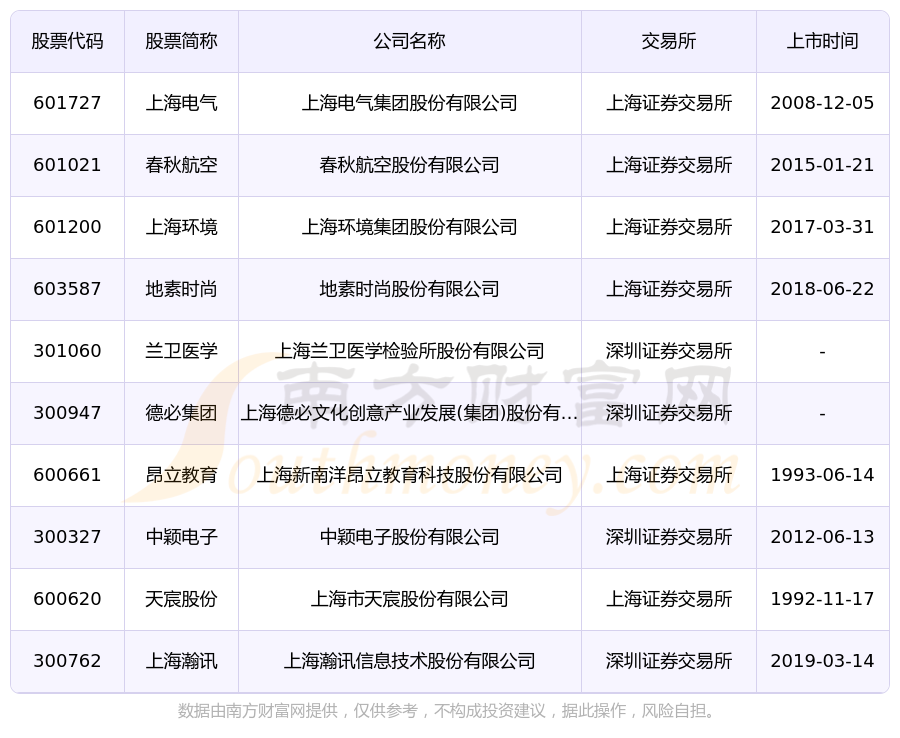The height and width of the screenshot is (738, 900).
Task: Click the 交易所 column header
Action: click(x=669, y=41)
